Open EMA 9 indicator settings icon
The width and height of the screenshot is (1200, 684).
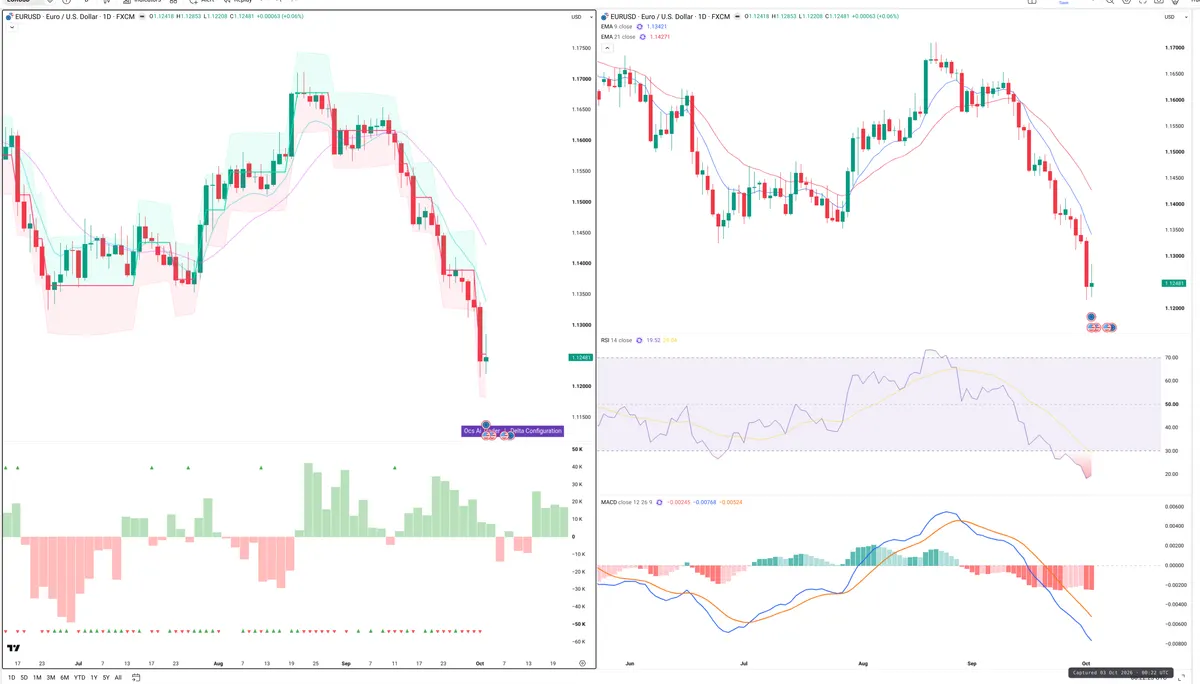coord(640,26)
